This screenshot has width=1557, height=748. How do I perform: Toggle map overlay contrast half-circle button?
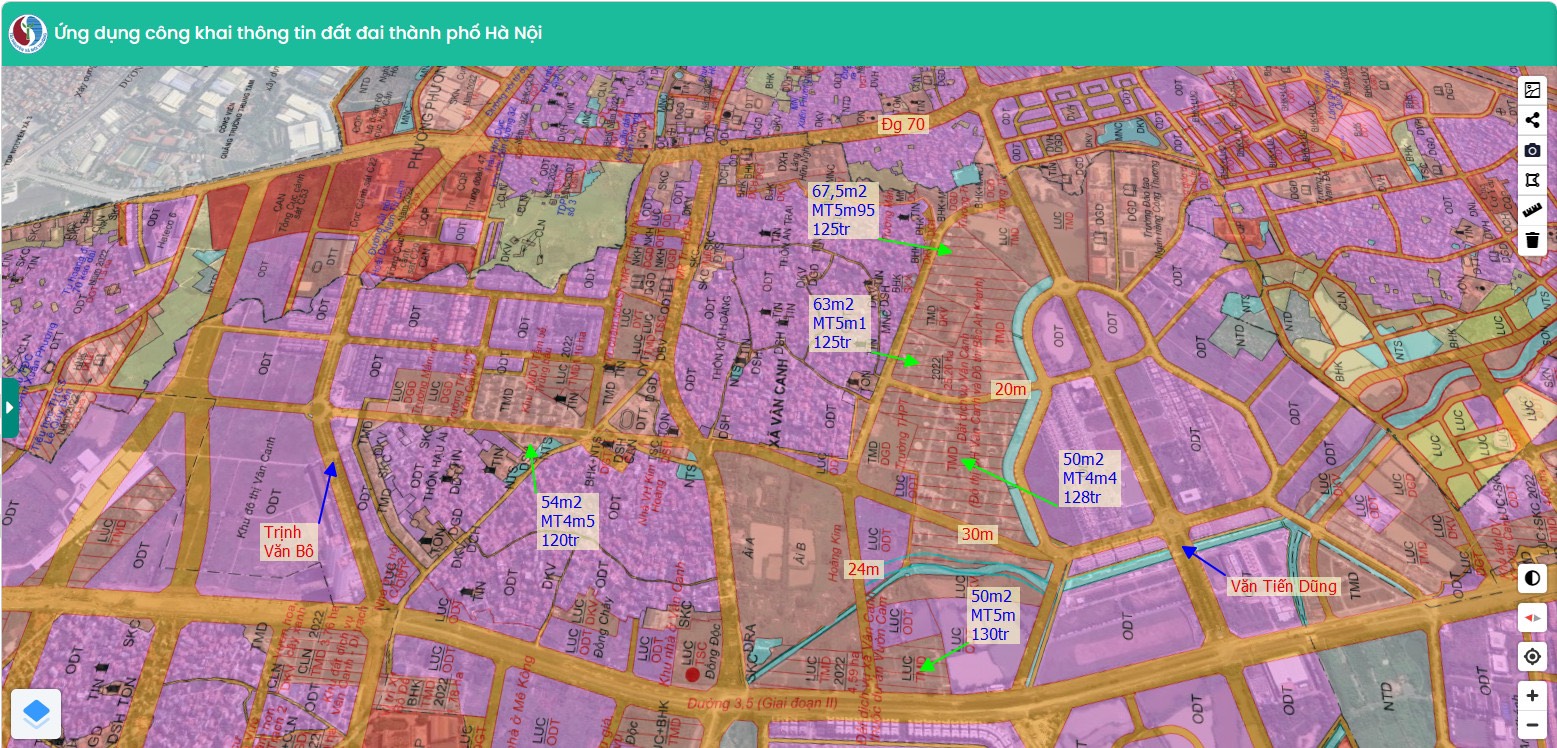[1532, 579]
